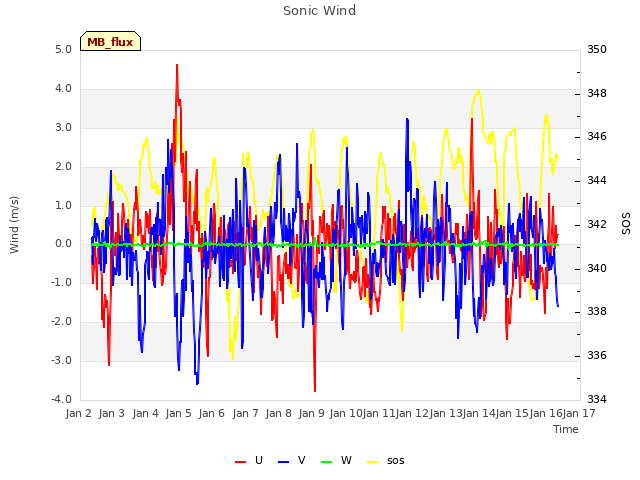640x480 pixels.
Task: Click the 4.0 wind axis value
Action: 63,89
